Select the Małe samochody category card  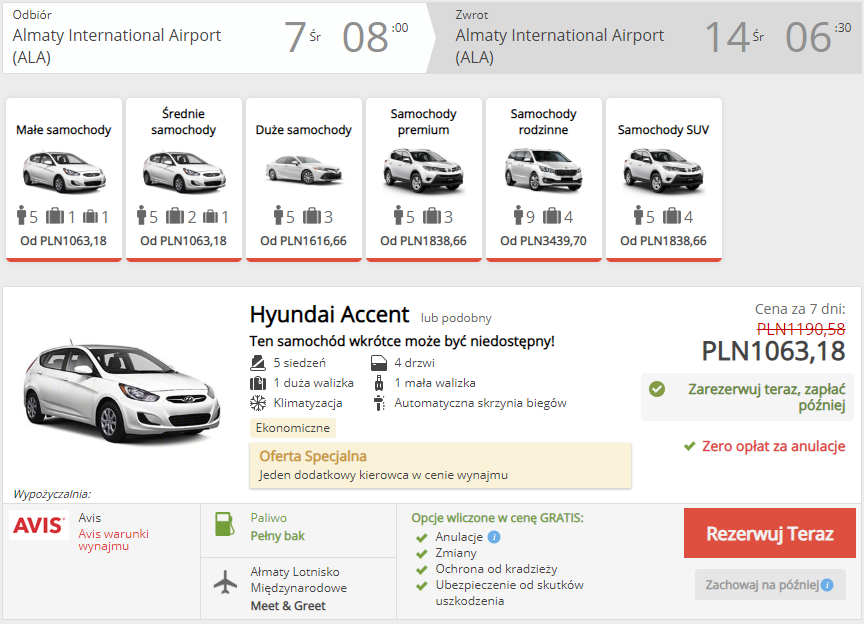coord(64,179)
